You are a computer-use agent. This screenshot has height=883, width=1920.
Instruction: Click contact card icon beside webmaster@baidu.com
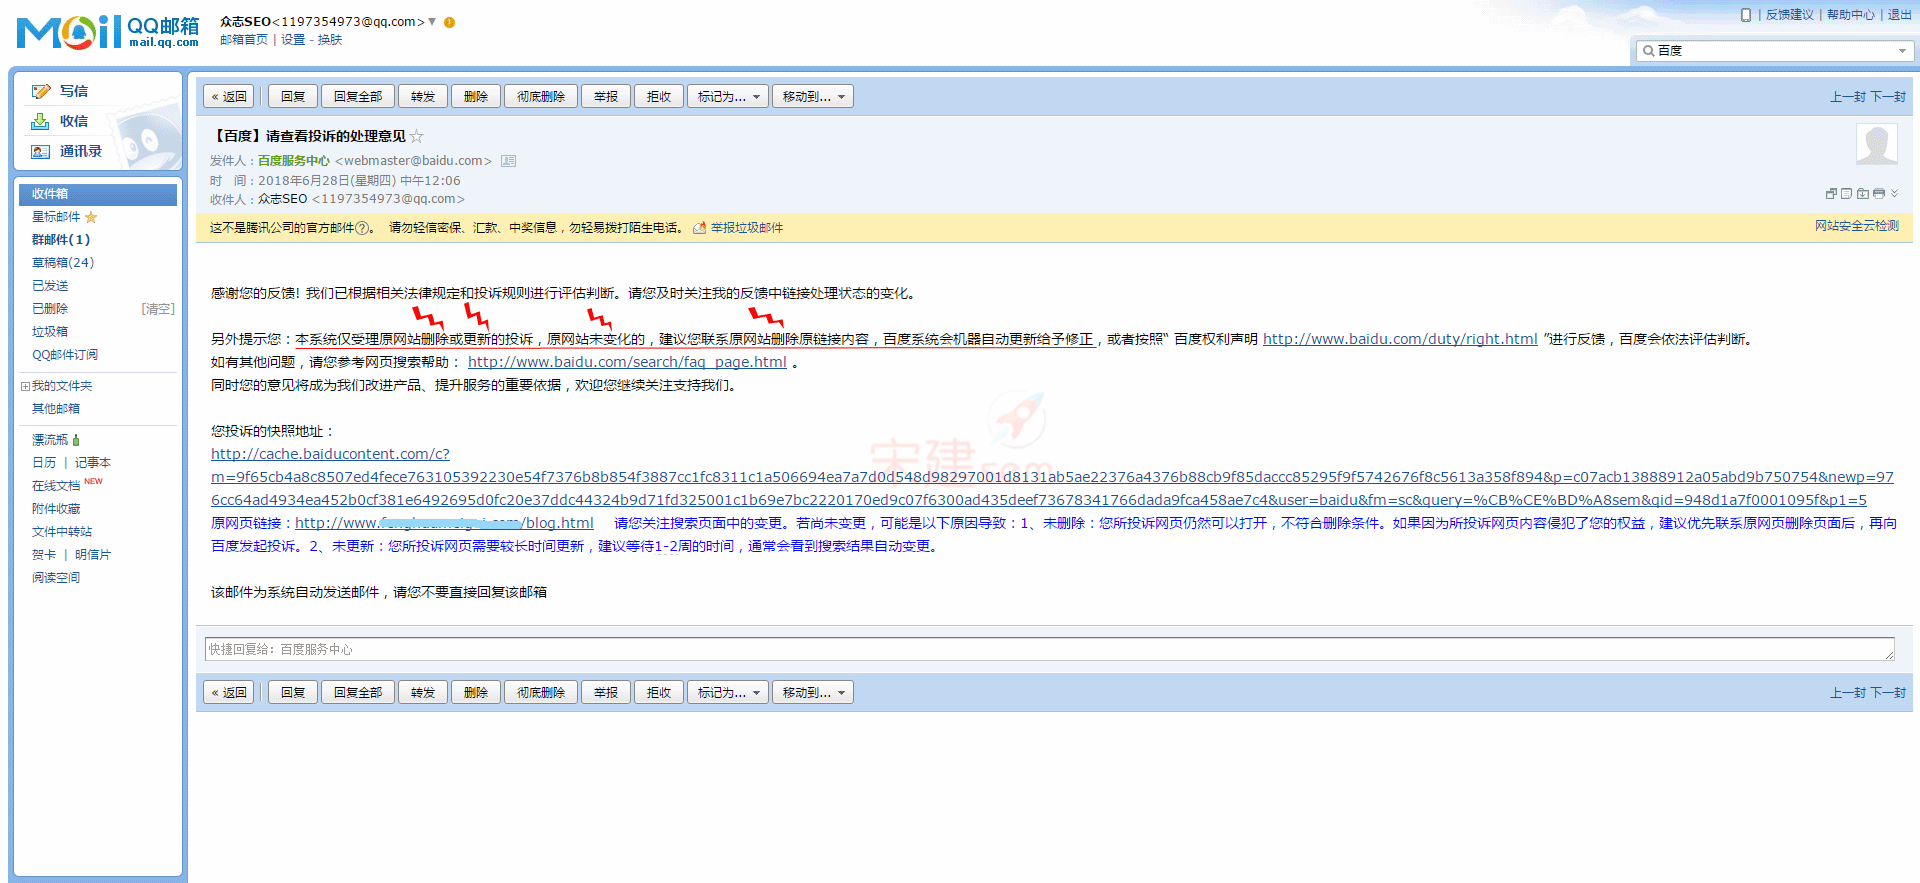508,161
